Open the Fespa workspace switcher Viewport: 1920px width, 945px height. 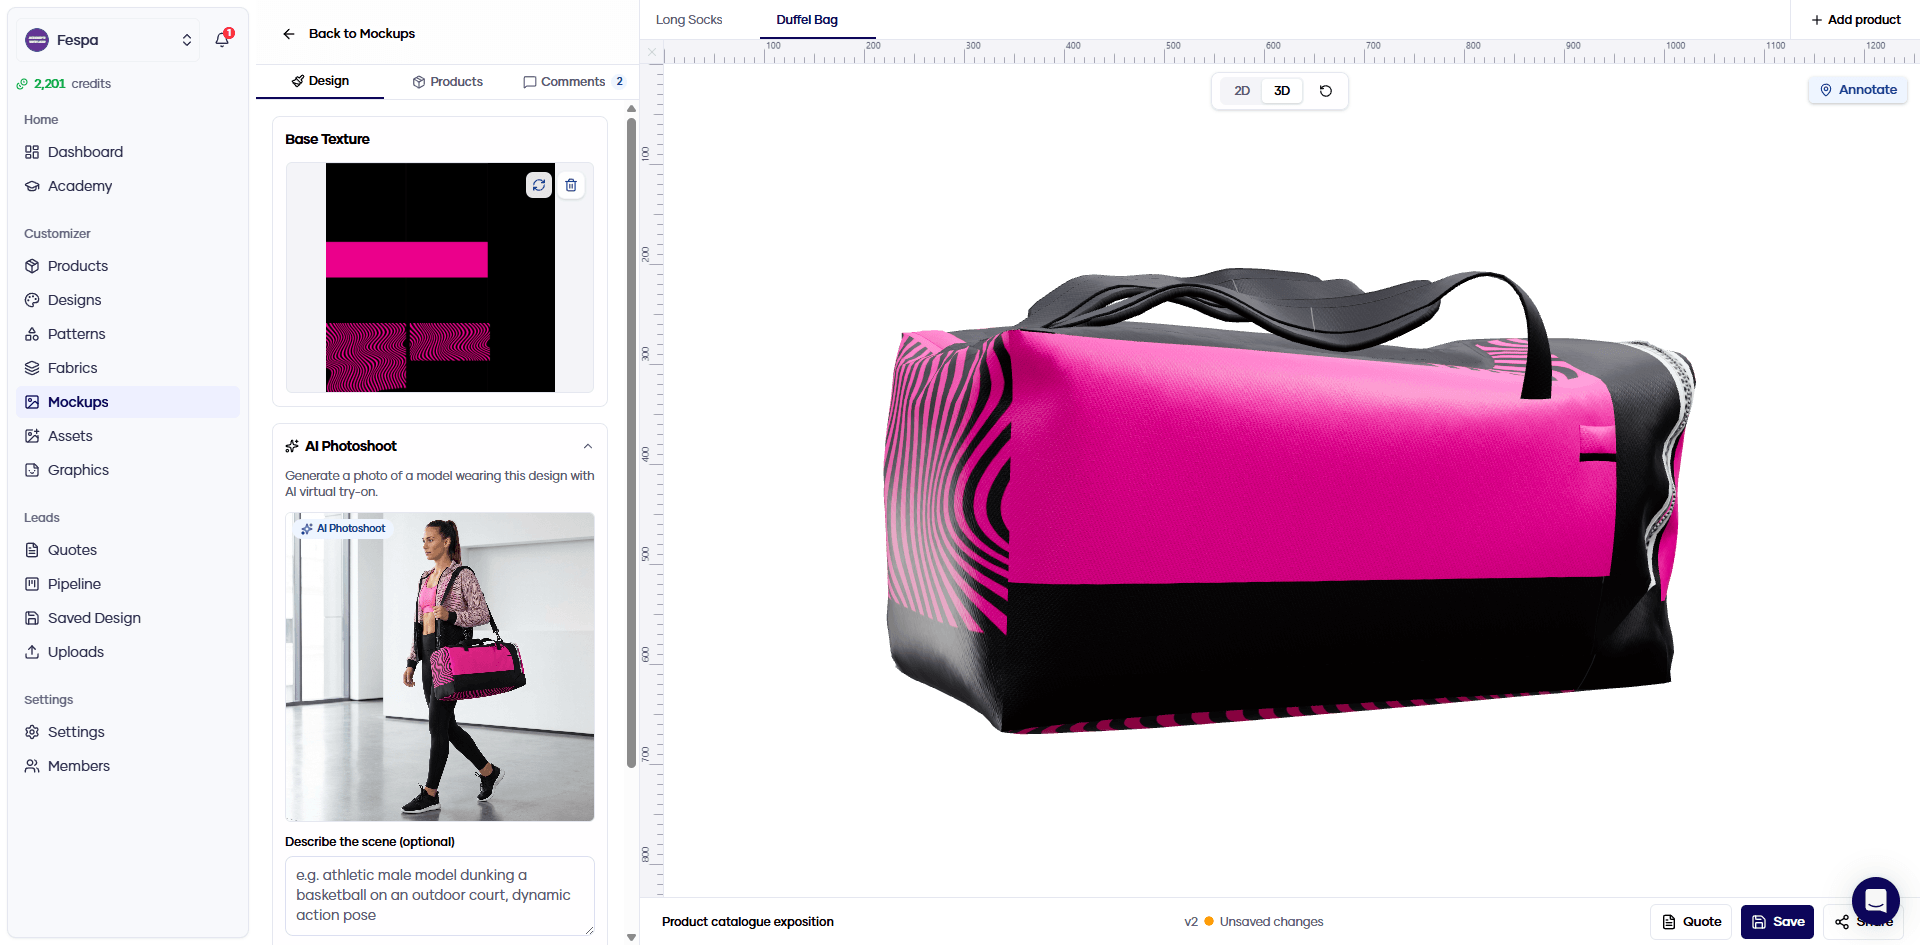[108, 40]
